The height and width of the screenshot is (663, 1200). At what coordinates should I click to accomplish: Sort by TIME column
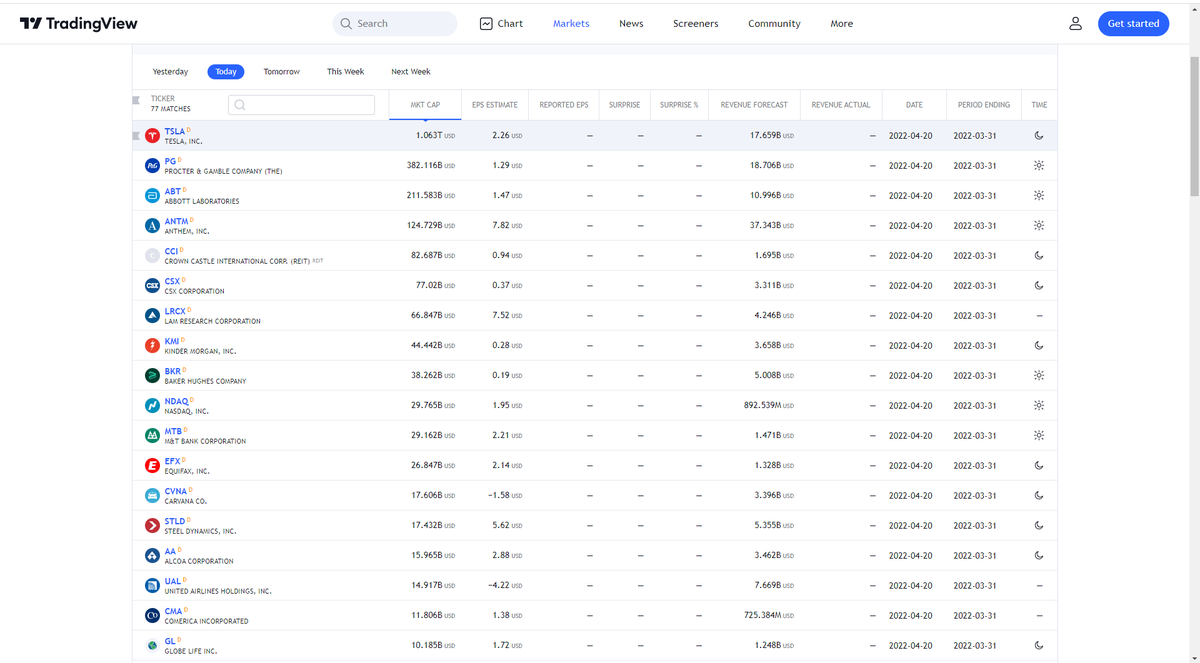pyautogui.click(x=1039, y=104)
